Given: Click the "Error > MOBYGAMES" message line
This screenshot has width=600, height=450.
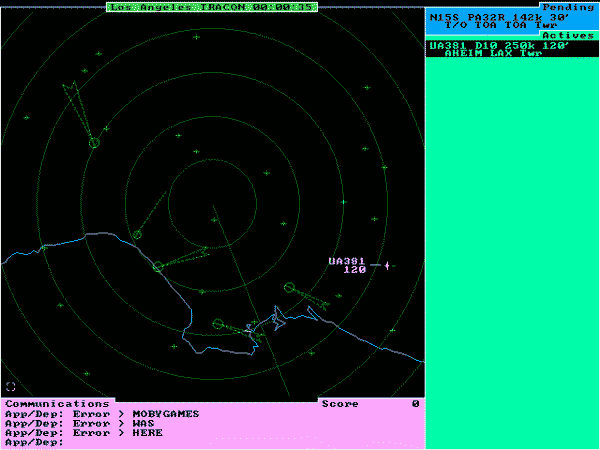Looking at the screenshot, I should [x=102, y=413].
